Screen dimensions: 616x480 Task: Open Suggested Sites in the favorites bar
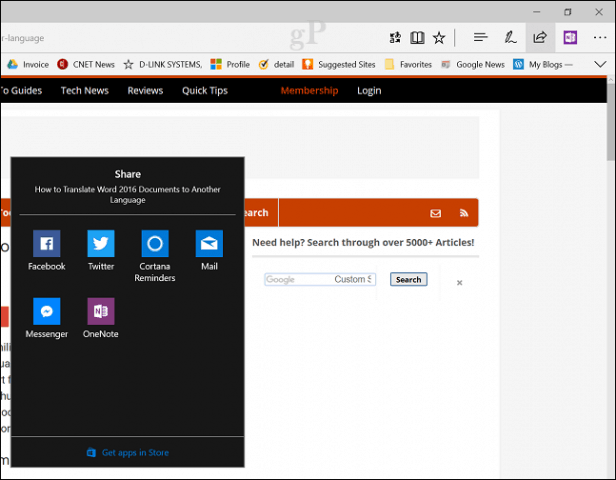(339, 64)
